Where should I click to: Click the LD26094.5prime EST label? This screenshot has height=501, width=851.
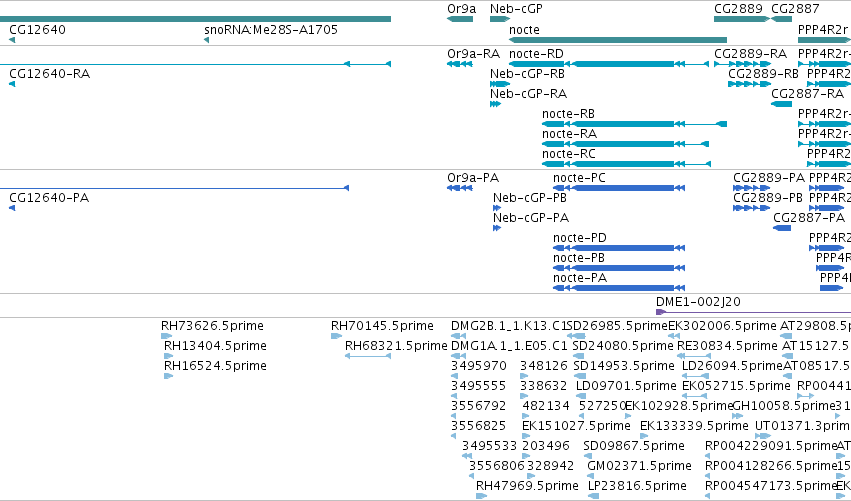click(732, 366)
